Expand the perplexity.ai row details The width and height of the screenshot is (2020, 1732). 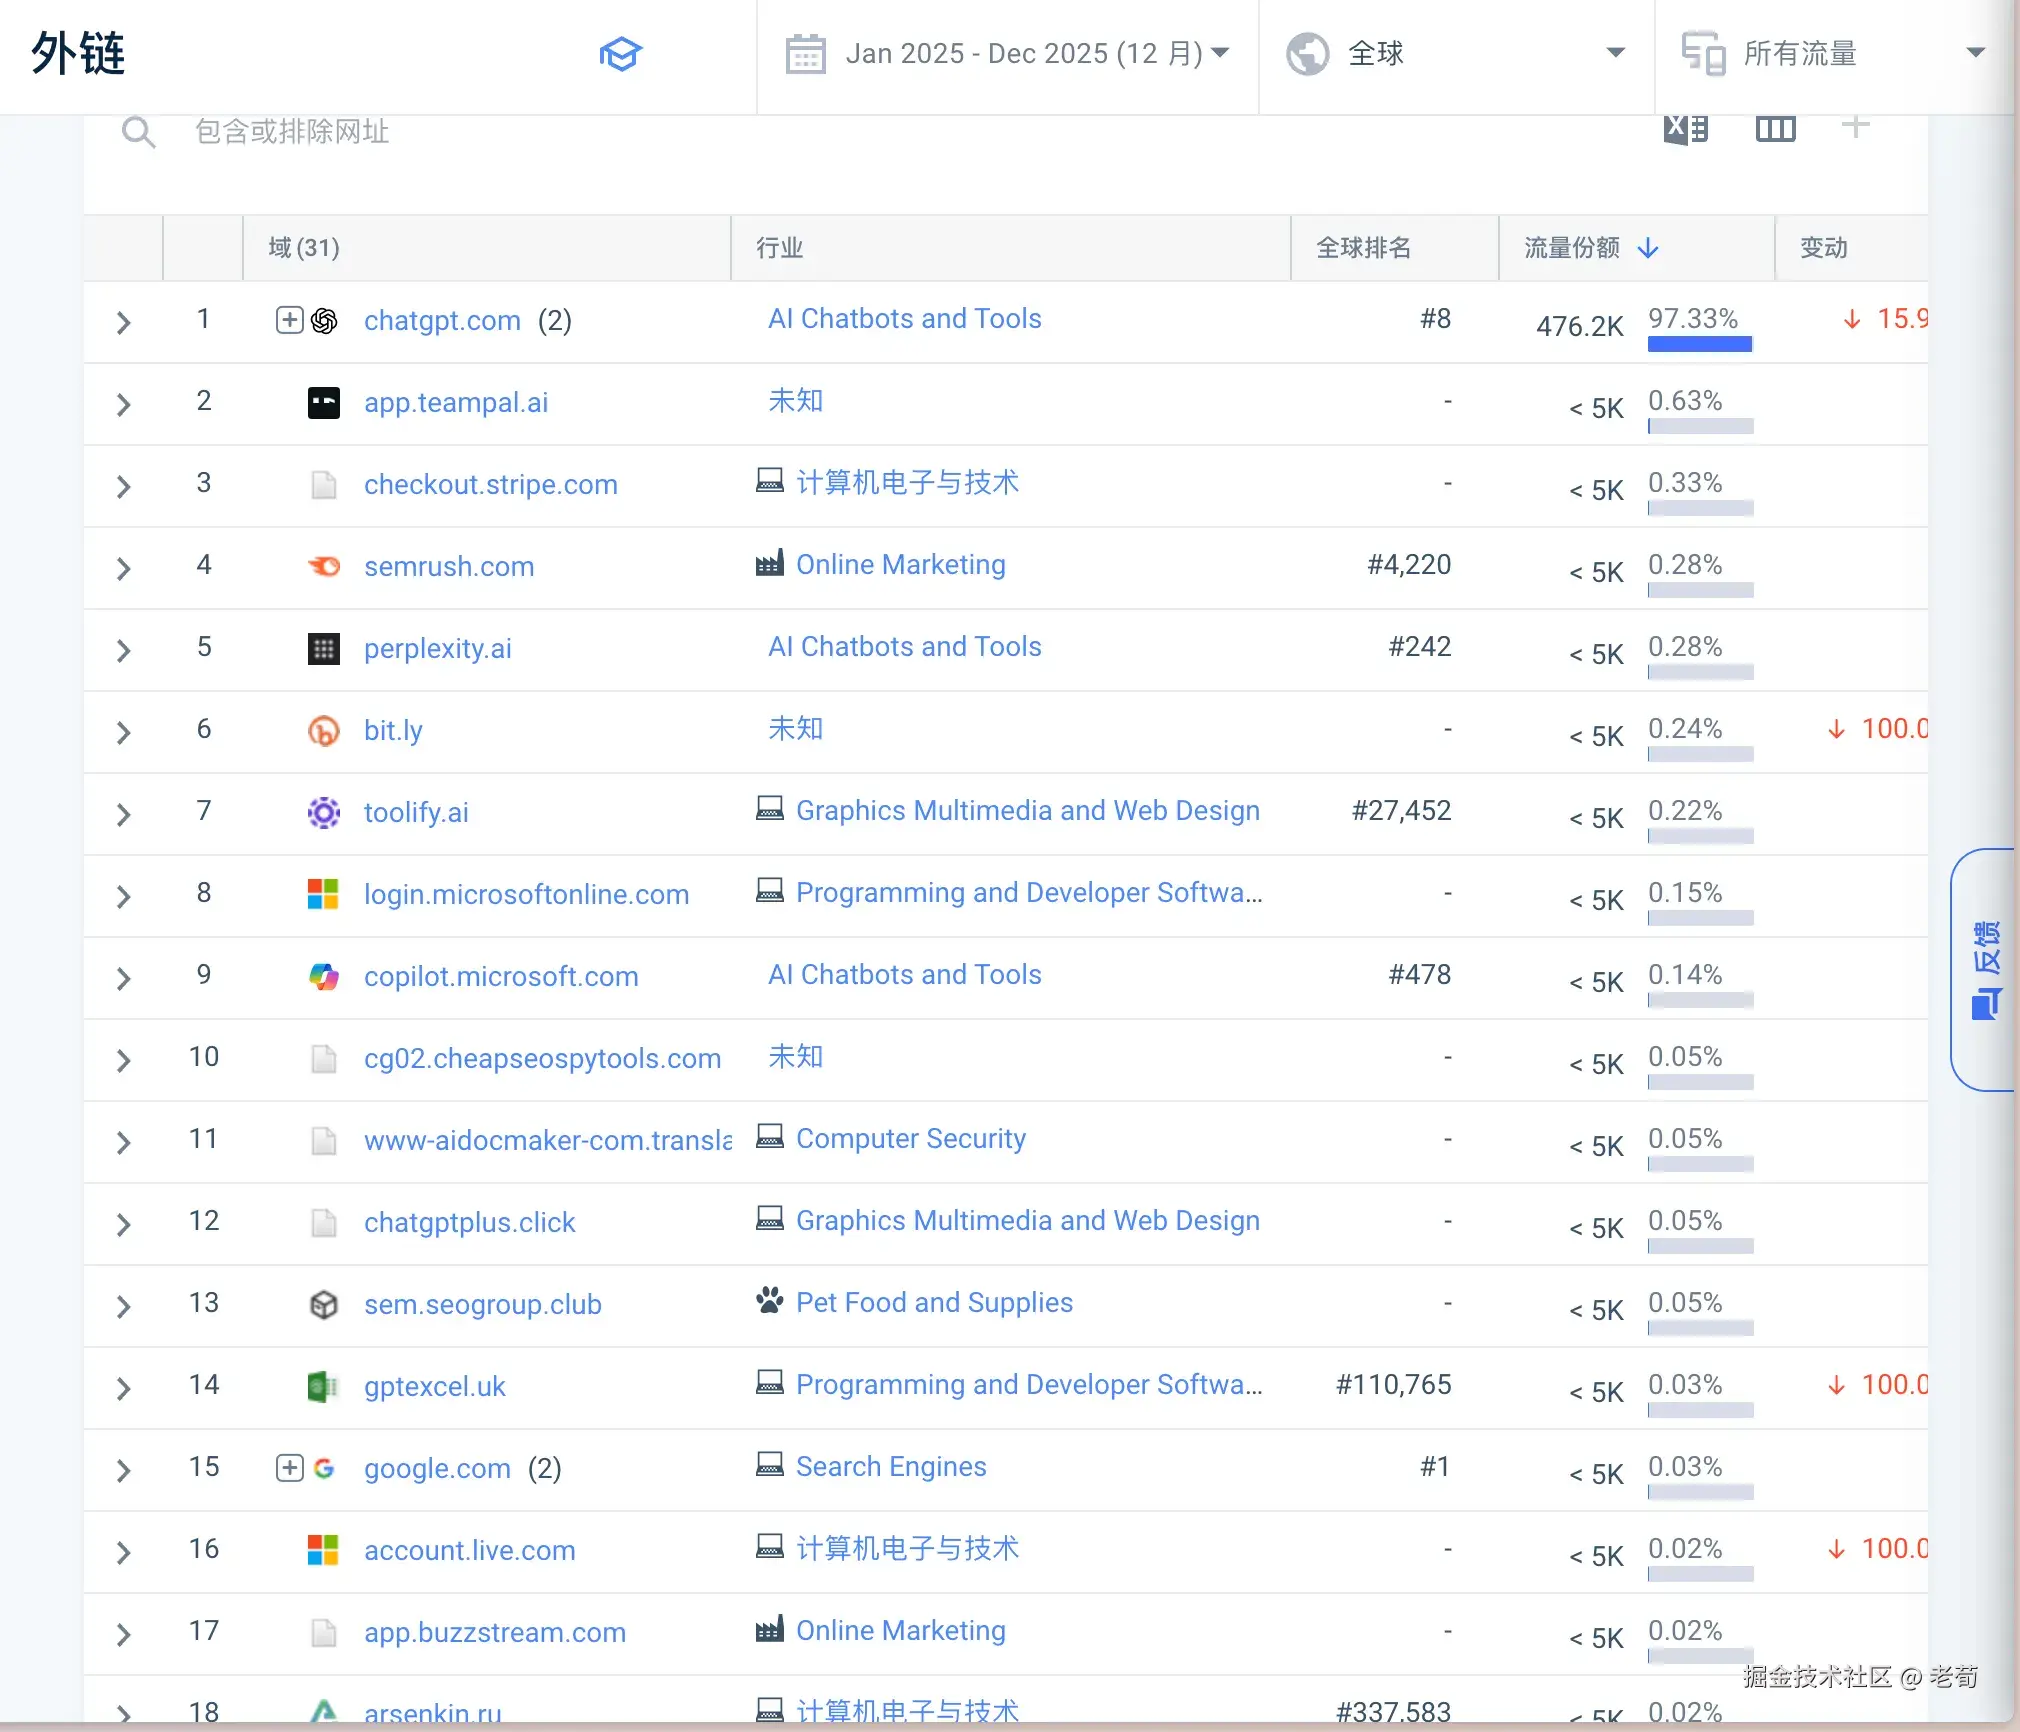(123, 651)
